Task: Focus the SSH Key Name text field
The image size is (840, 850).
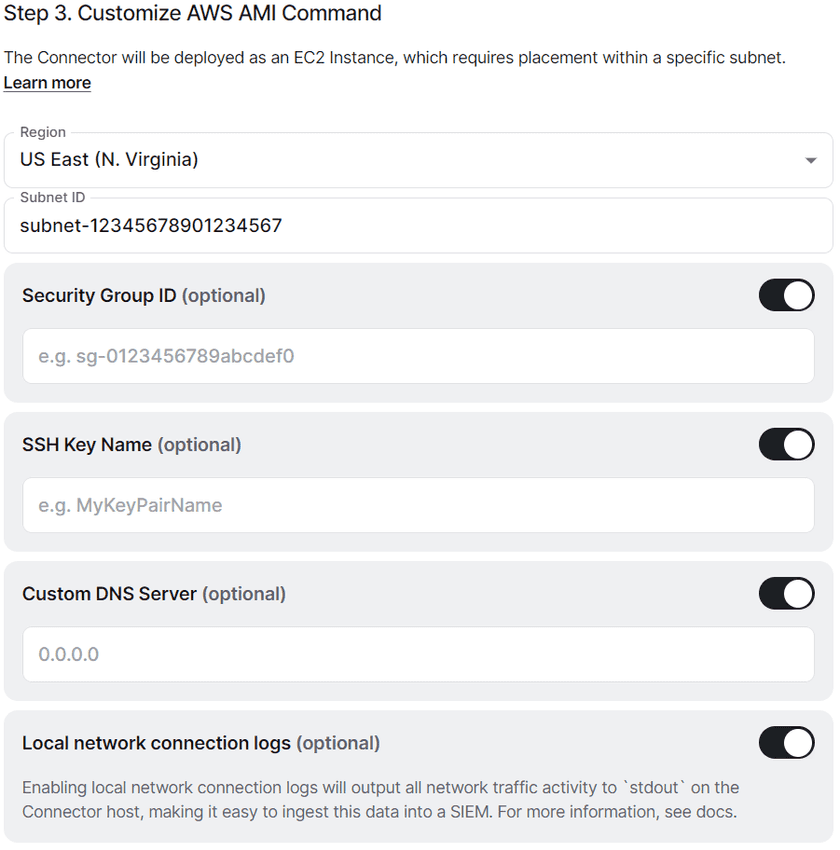Action: coord(420,504)
